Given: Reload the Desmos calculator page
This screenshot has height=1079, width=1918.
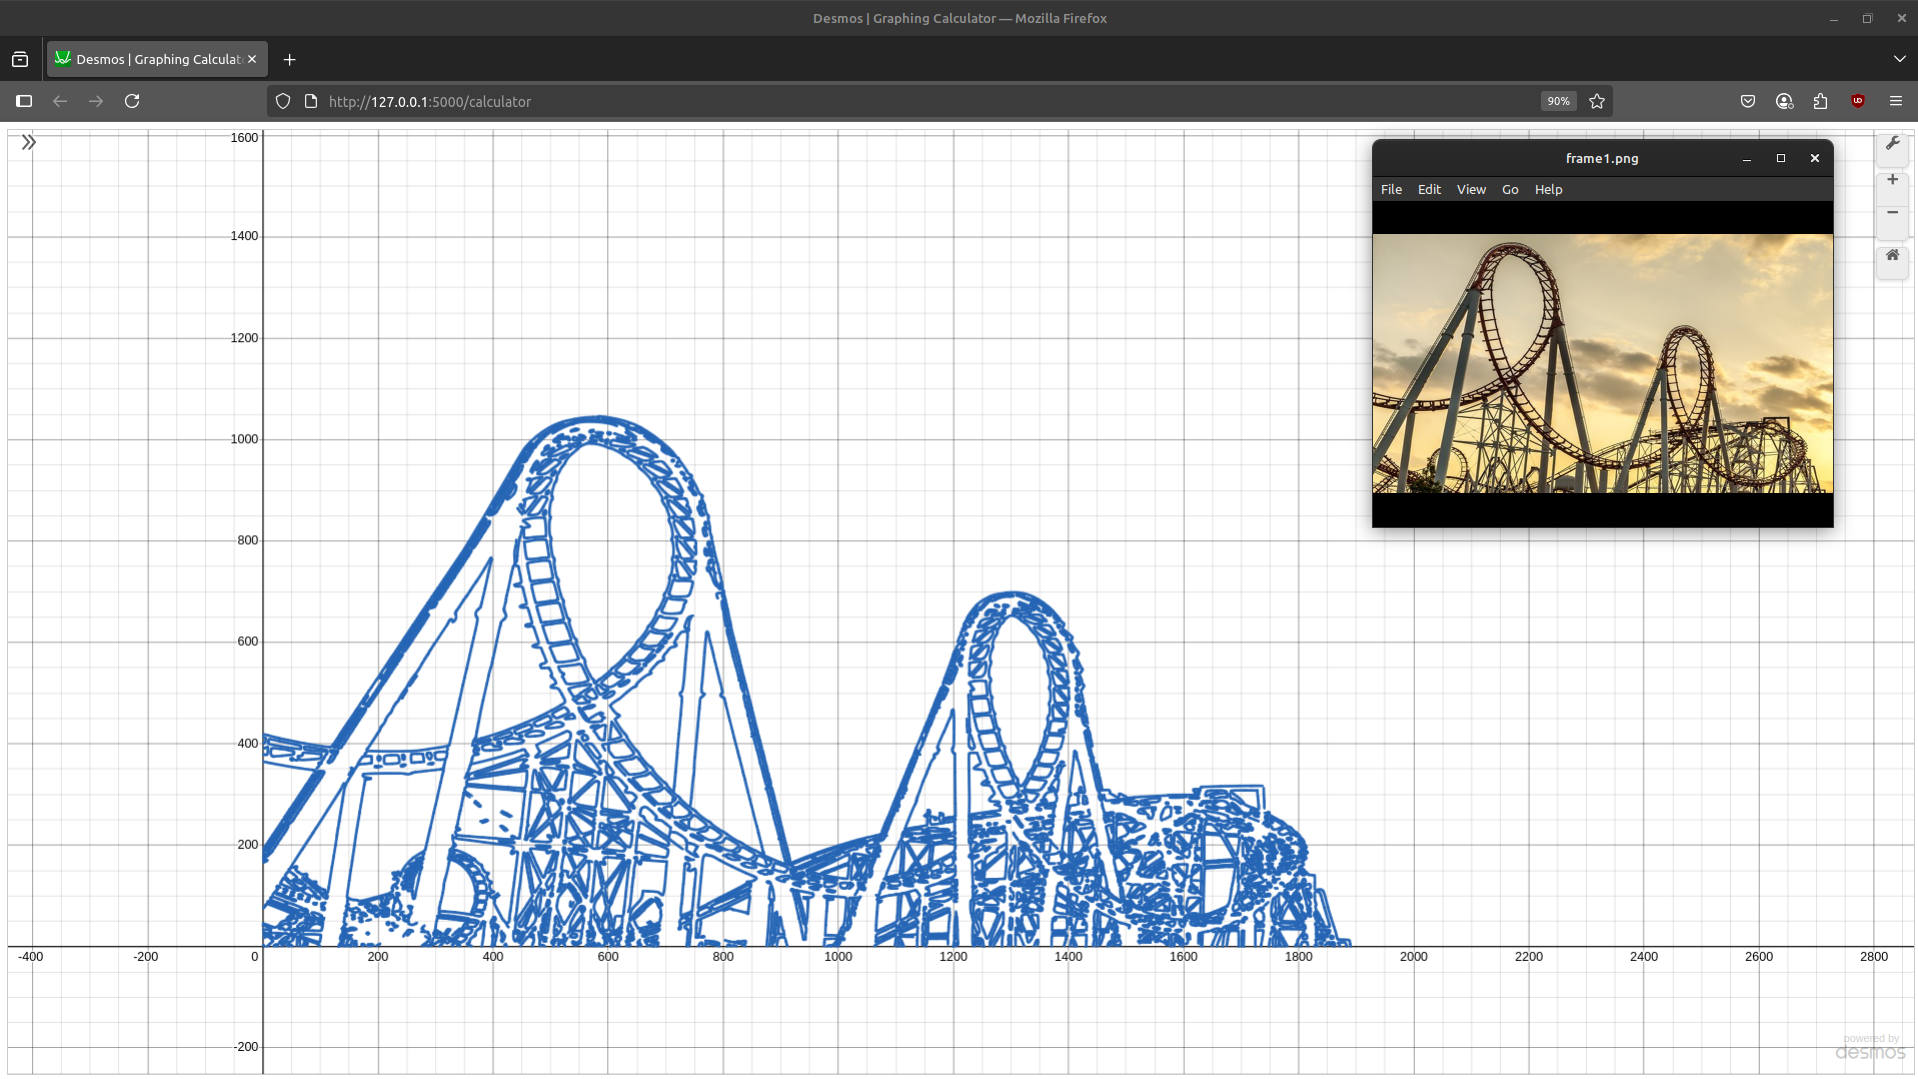Looking at the screenshot, I should click(x=132, y=101).
